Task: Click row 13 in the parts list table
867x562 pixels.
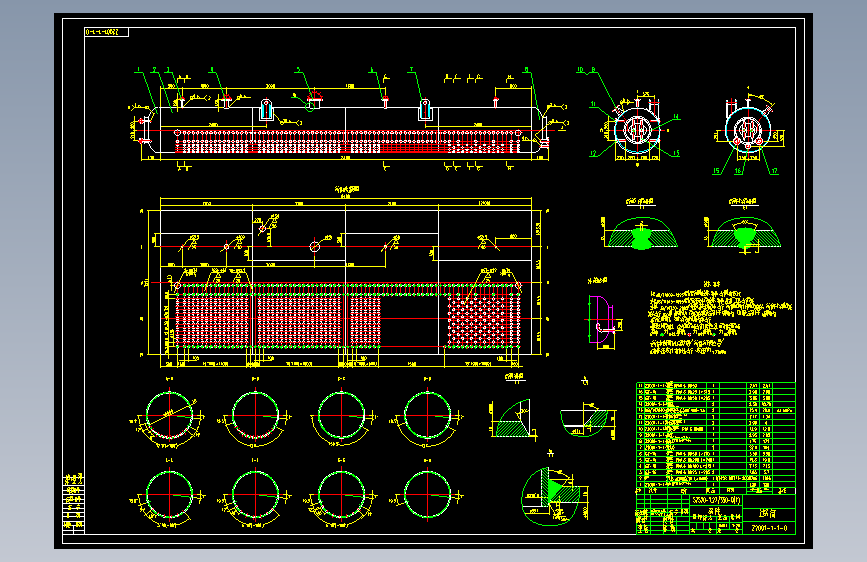Action: click(715, 410)
